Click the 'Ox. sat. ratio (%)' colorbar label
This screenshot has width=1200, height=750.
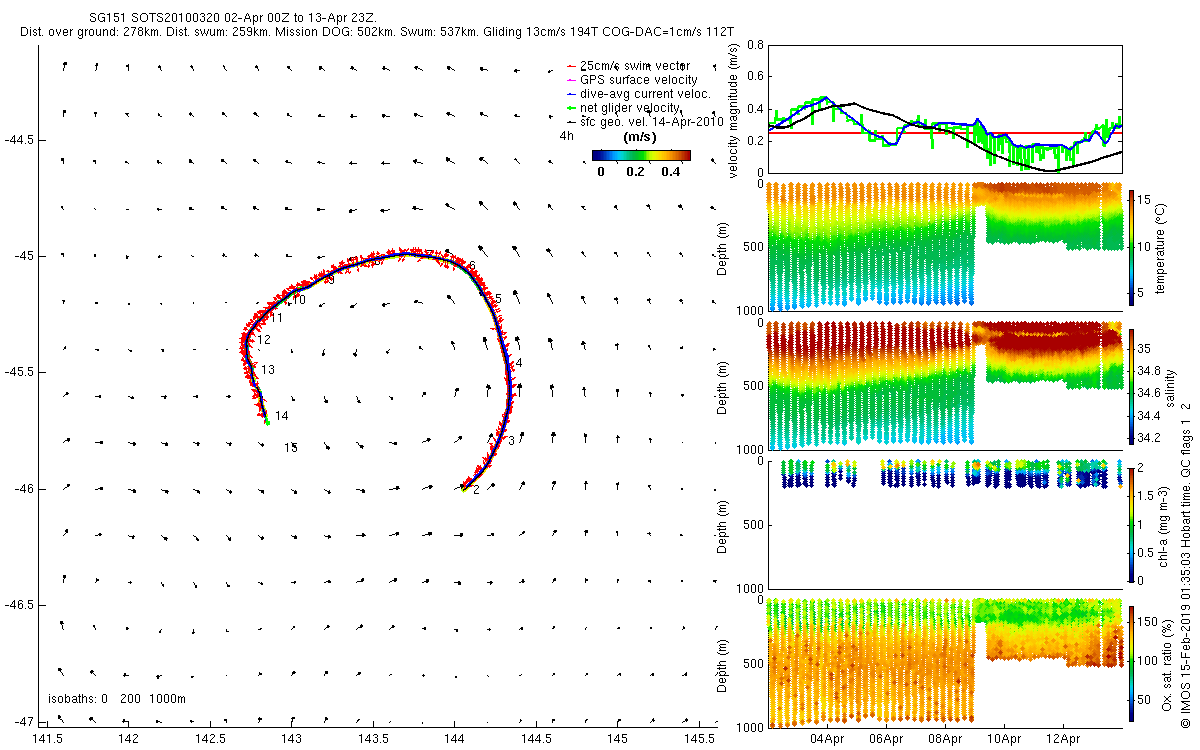pyautogui.click(x=1166, y=663)
